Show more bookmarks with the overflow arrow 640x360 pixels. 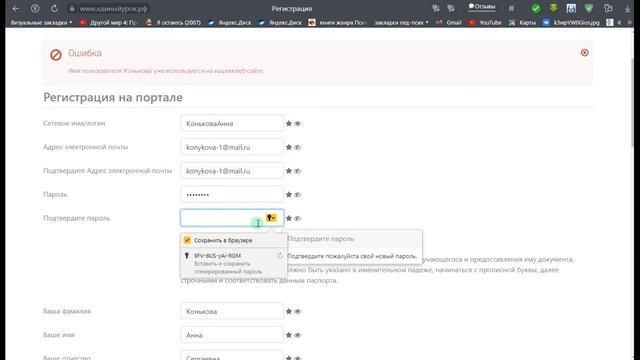tap(629, 22)
